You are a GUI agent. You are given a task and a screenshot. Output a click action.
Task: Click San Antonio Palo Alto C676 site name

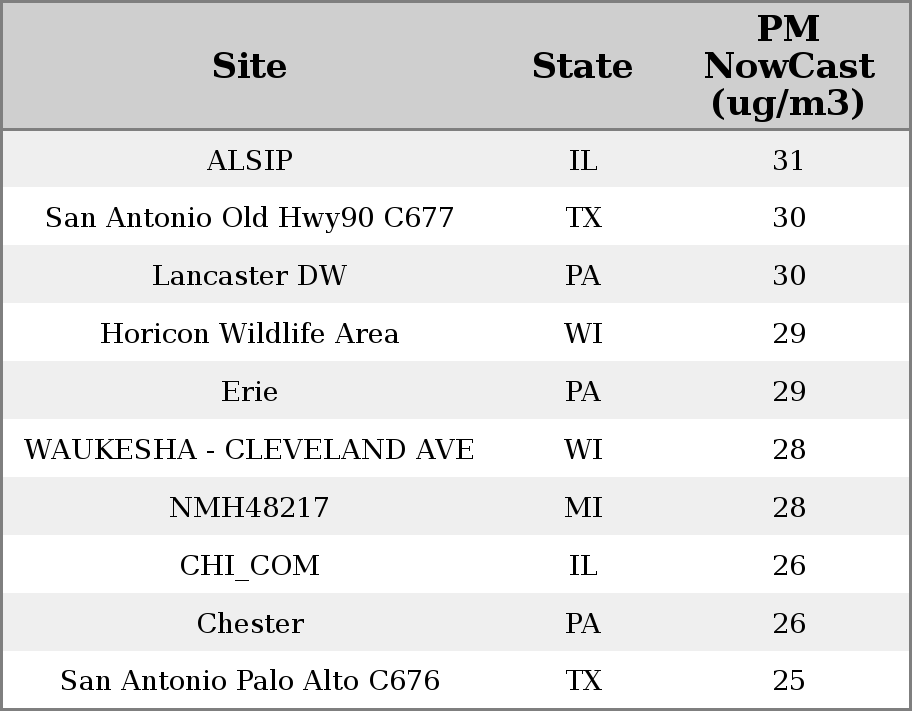(x=249, y=681)
